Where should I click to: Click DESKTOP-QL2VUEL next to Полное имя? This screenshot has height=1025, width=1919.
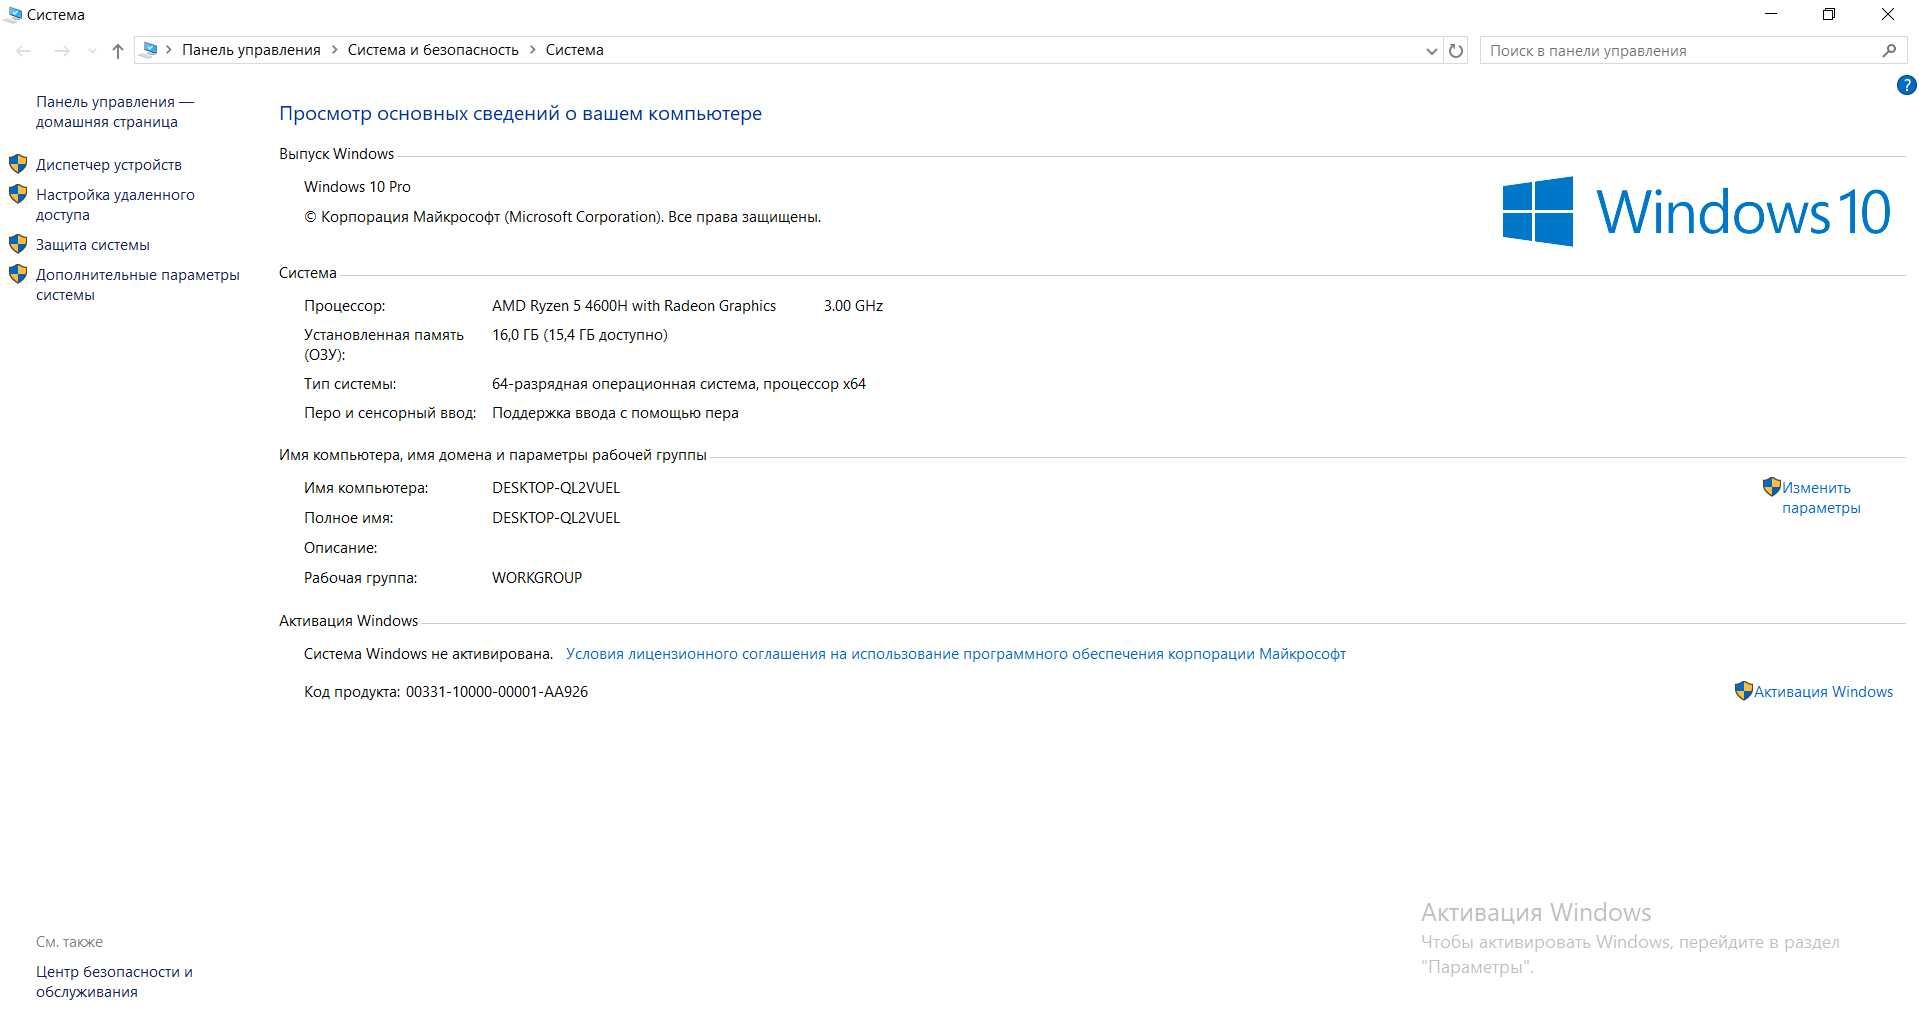pos(556,518)
